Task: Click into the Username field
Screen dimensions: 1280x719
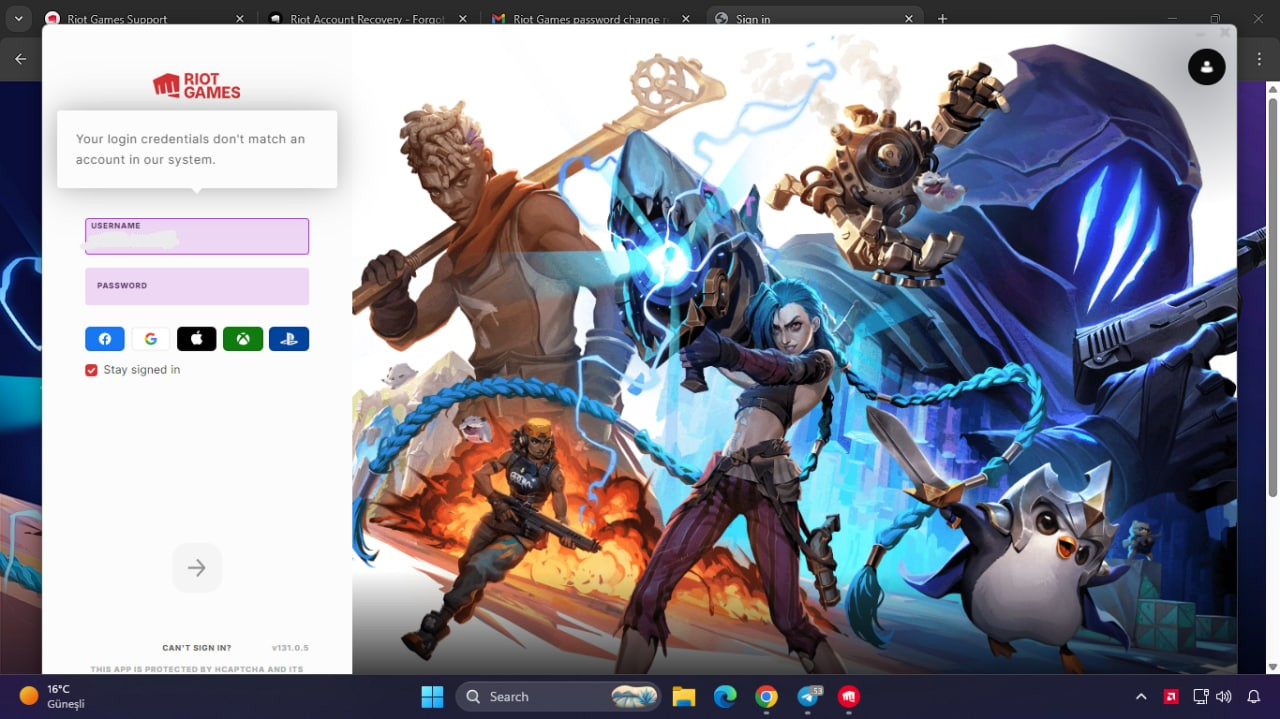Action: (197, 236)
